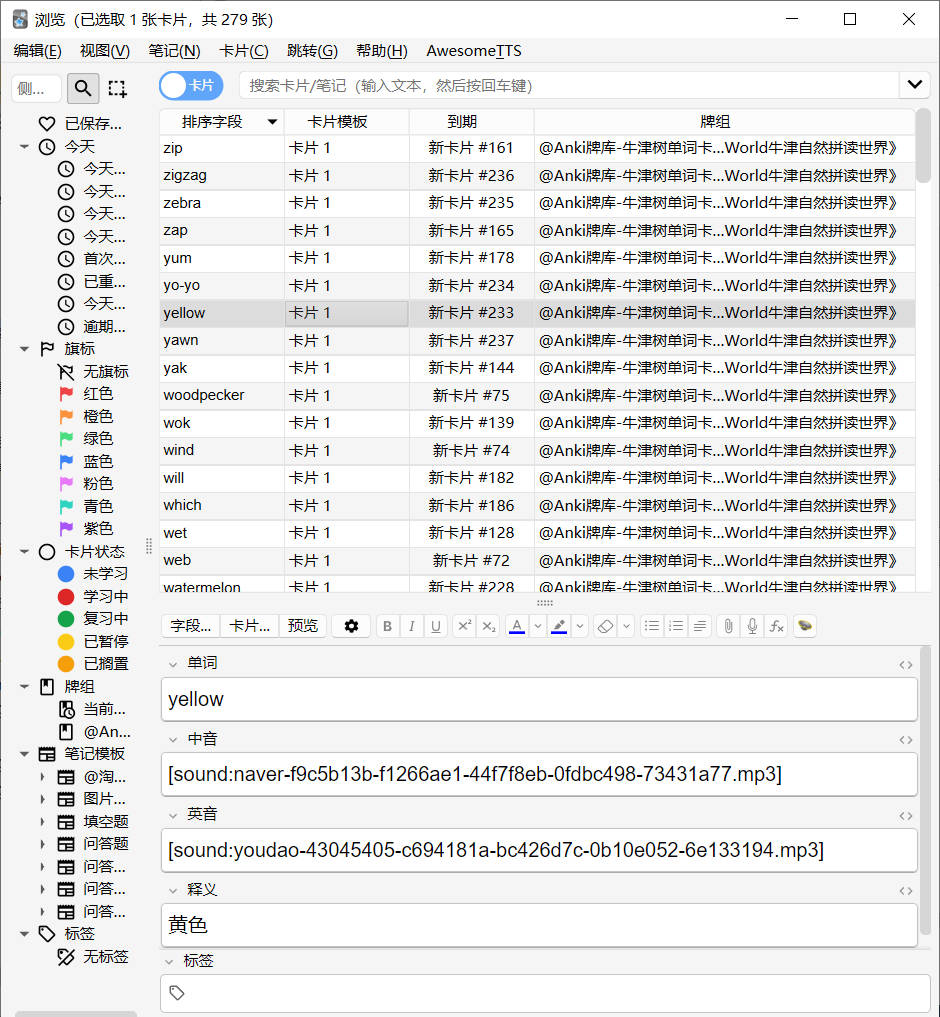This screenshot has width=940, height=1017.
Task: Click the AwesomeTTS toolbar icon
Action: [x=804, y=627]
